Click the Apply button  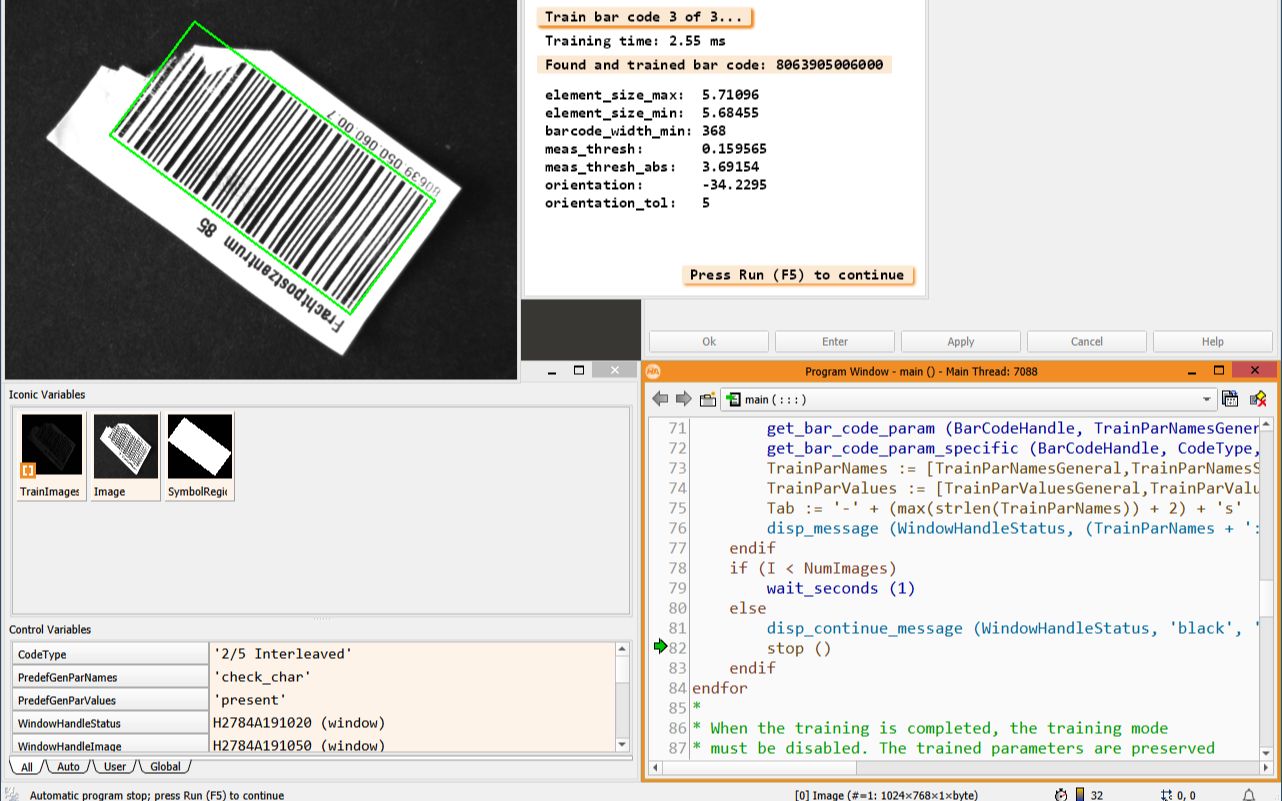(x=961, y=341)
